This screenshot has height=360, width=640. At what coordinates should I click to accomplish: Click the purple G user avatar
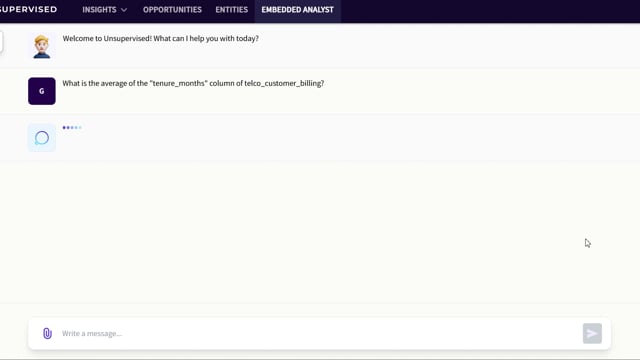[42, 91]
